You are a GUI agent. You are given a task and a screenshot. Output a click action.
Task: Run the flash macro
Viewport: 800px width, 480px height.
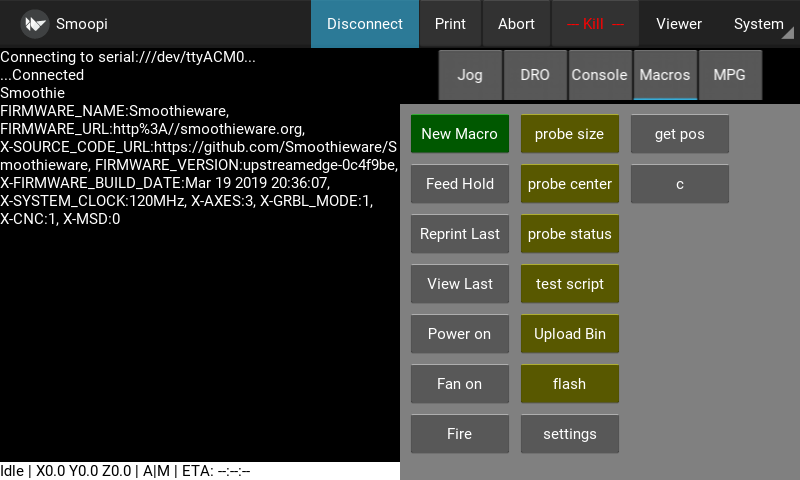pyautogui.click(x=569, y=384)
